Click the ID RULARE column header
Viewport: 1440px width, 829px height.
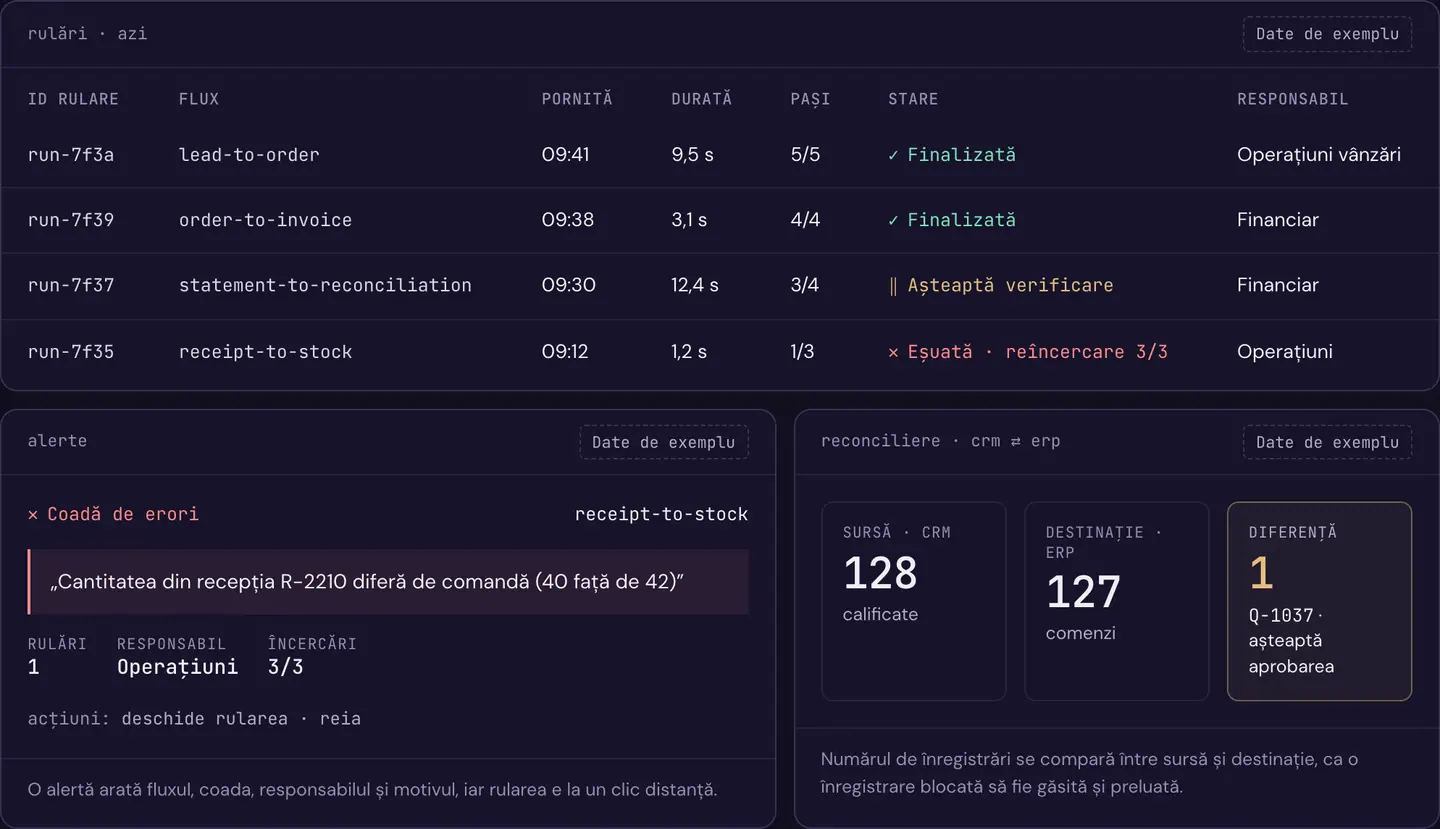pyautogui.click(x=73, y=99)
